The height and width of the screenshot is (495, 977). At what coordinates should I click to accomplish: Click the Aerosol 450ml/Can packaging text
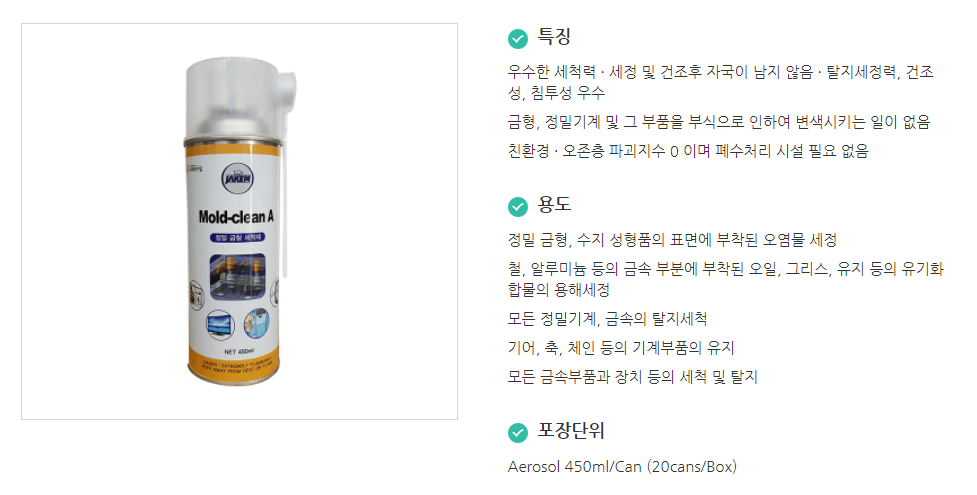[x=622, y=466]
